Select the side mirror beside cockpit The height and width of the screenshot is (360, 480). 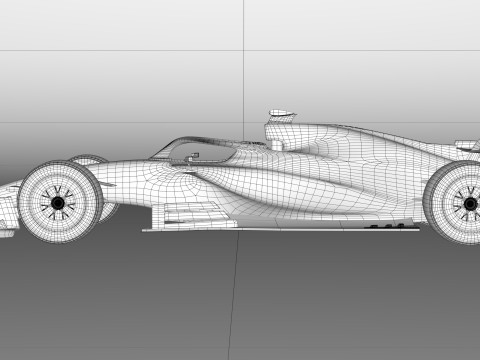pos(193,156)
